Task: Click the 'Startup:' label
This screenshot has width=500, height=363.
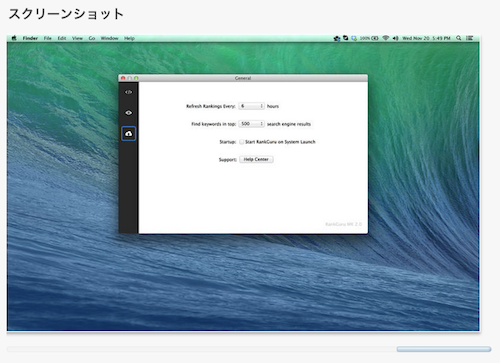Action: click(x=228, y=142)
